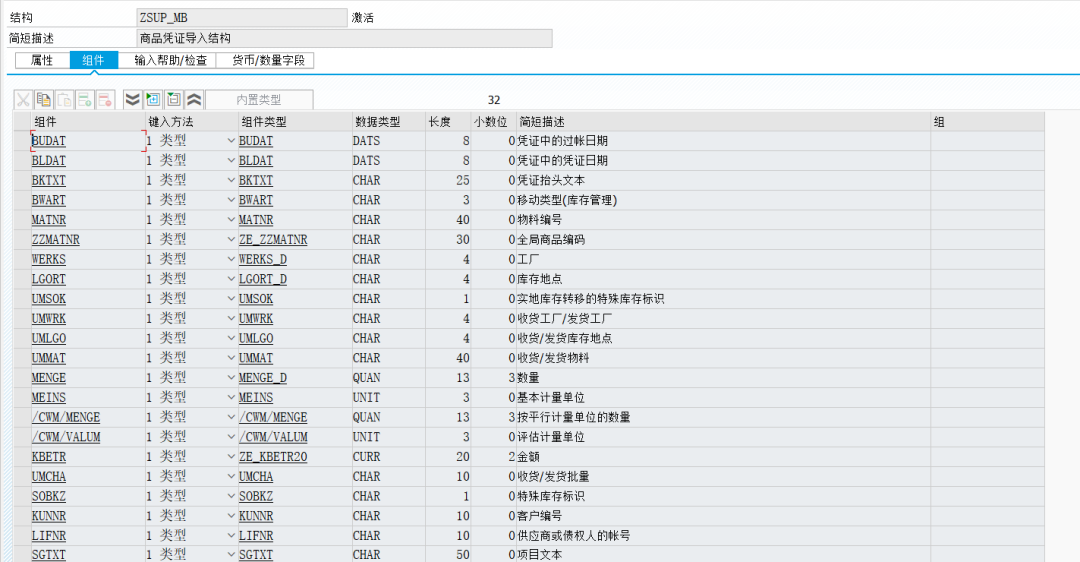The width and height of the screenshot is (1080, 562).
Task: Click the description 移动类型(库存管理)
Action: 567,200
